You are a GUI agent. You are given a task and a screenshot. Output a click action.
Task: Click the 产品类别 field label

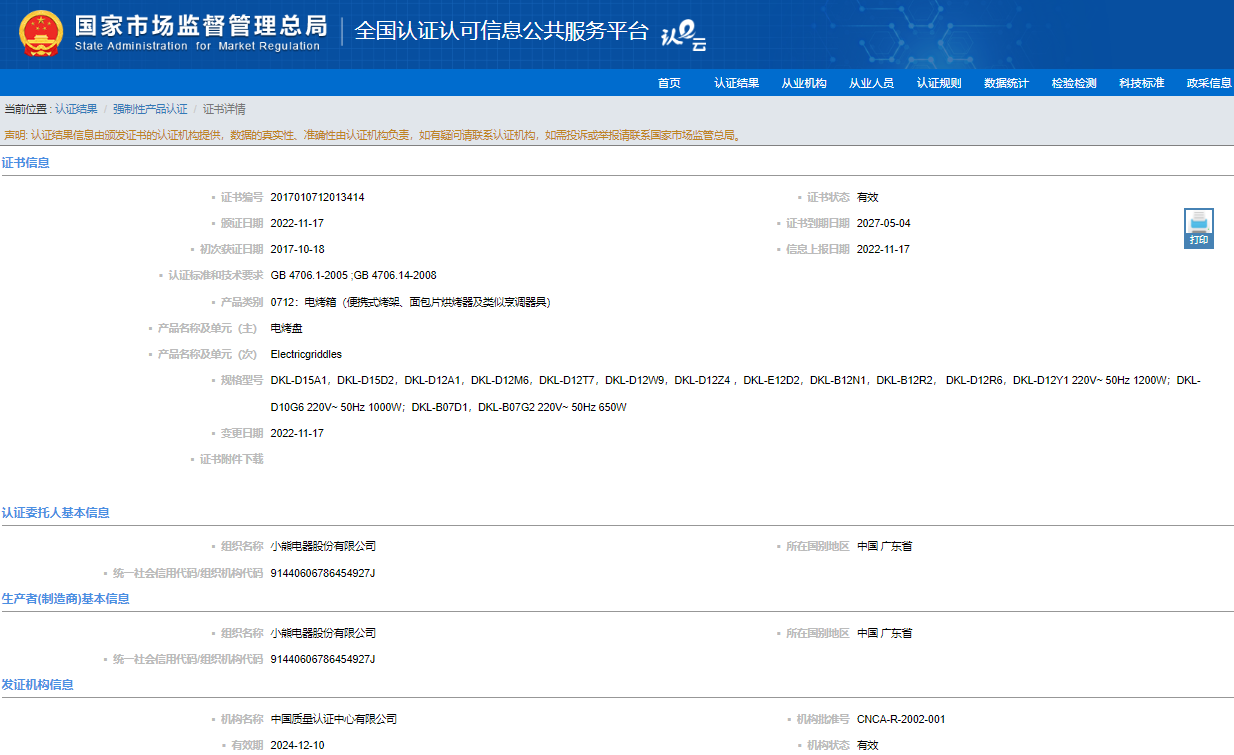pos(242,302)
